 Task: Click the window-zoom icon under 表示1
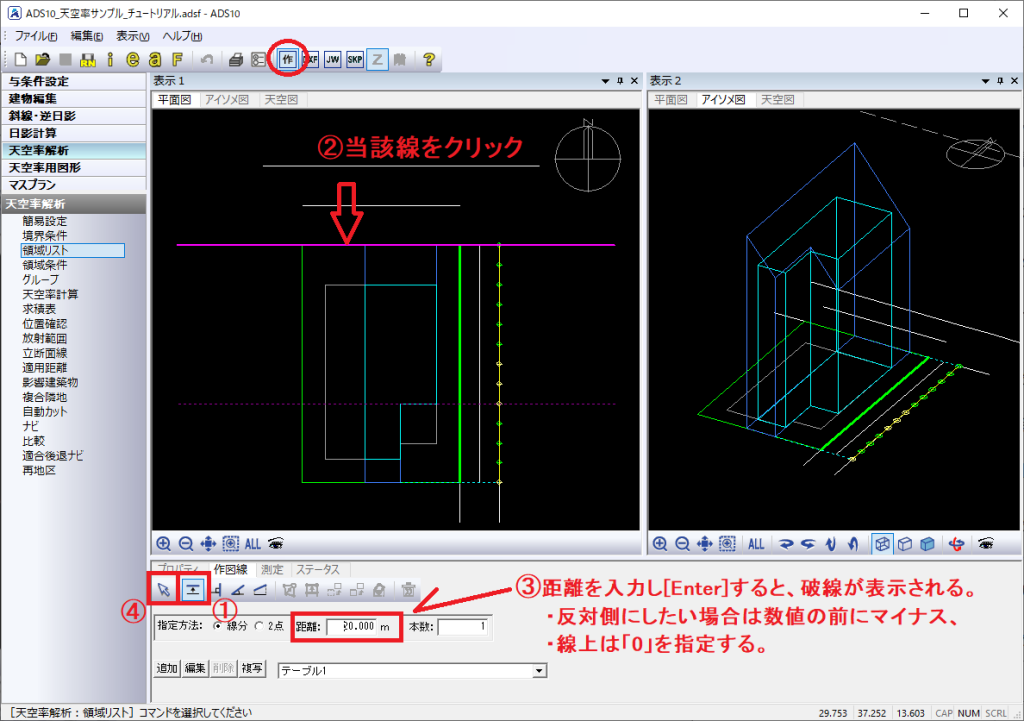pyautogui.click(x=231, y=543)
